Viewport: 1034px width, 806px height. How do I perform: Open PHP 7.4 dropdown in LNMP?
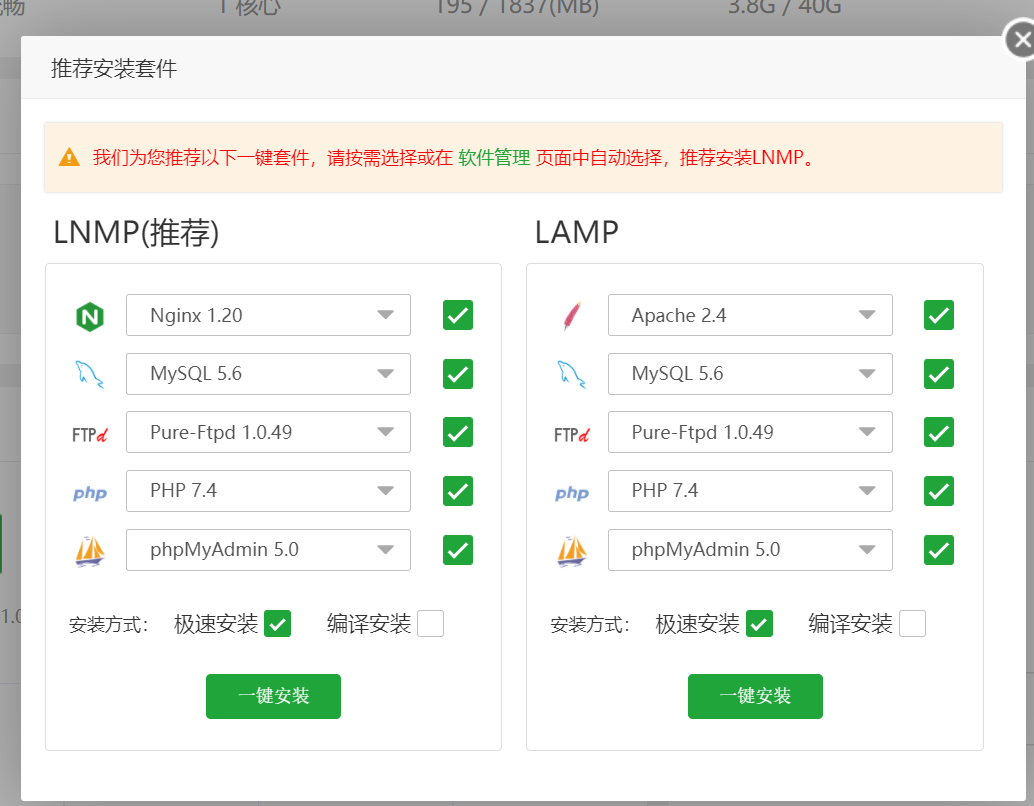tap(268, 491)
